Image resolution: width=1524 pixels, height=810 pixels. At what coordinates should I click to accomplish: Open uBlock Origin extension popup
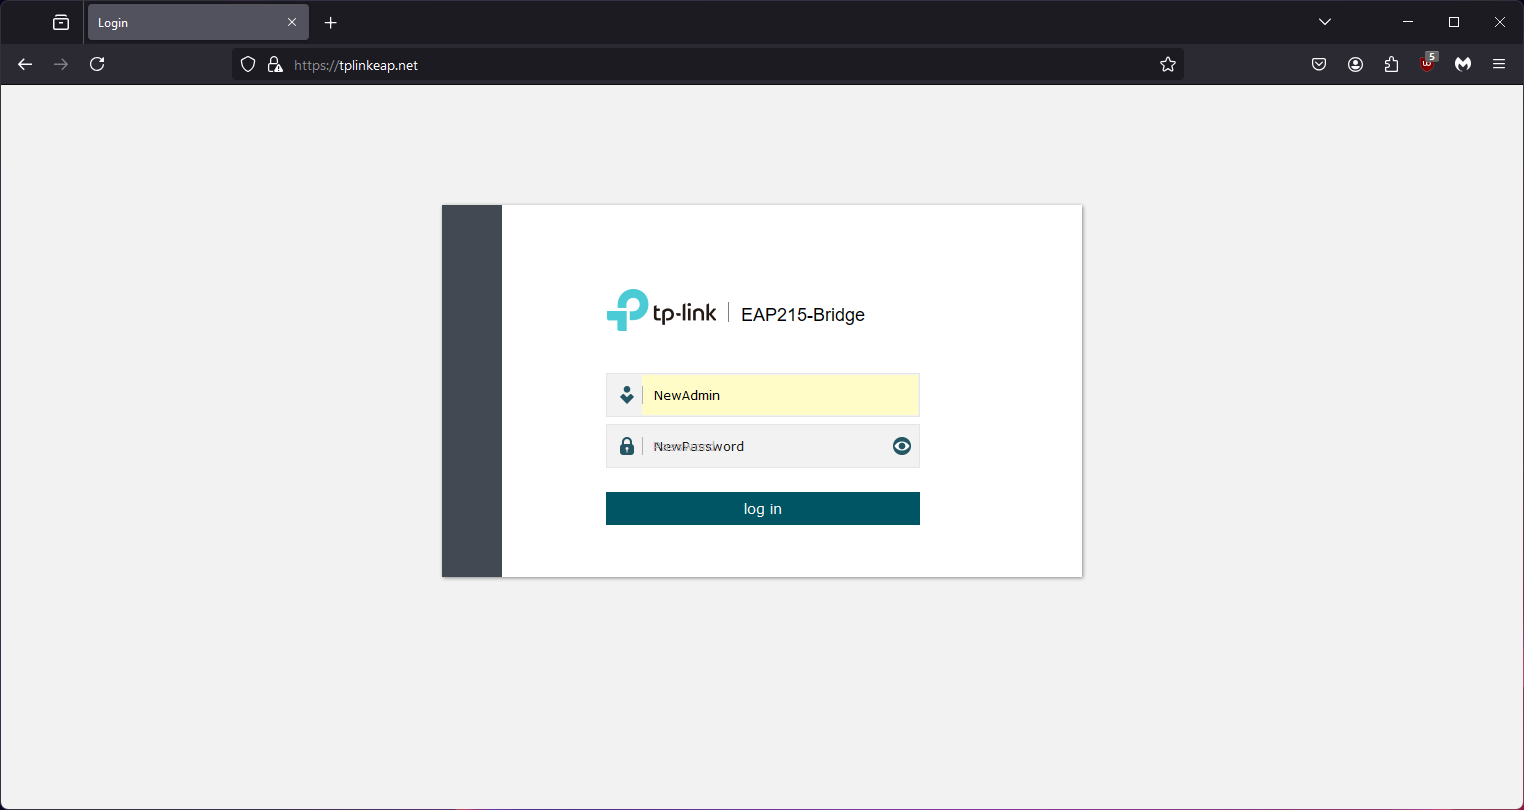[x=1427, y=64]
